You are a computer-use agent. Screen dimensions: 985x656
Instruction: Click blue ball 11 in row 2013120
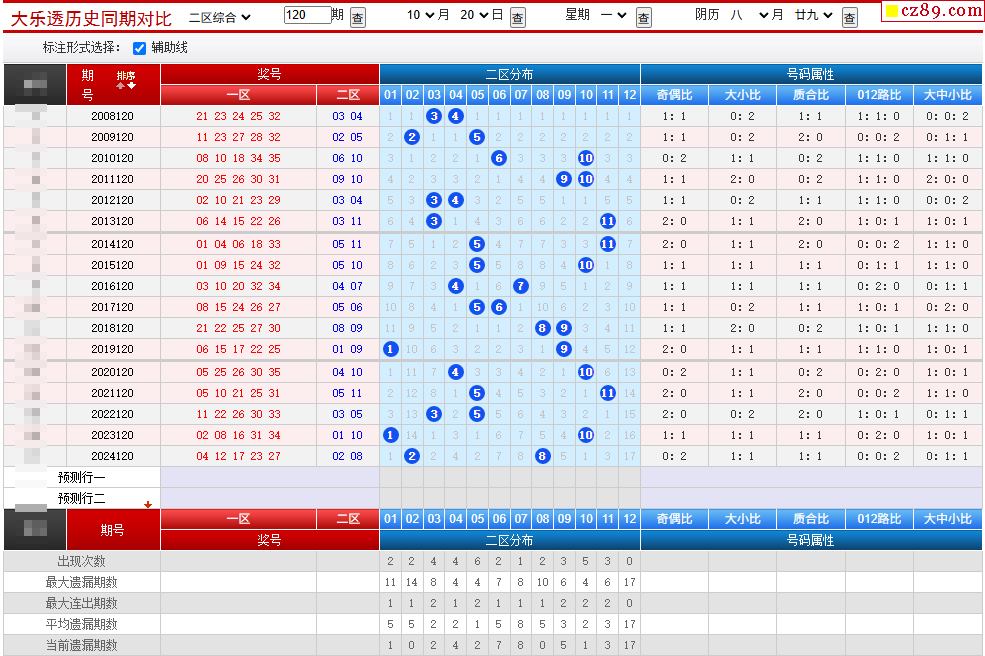(x=607, y=221)
